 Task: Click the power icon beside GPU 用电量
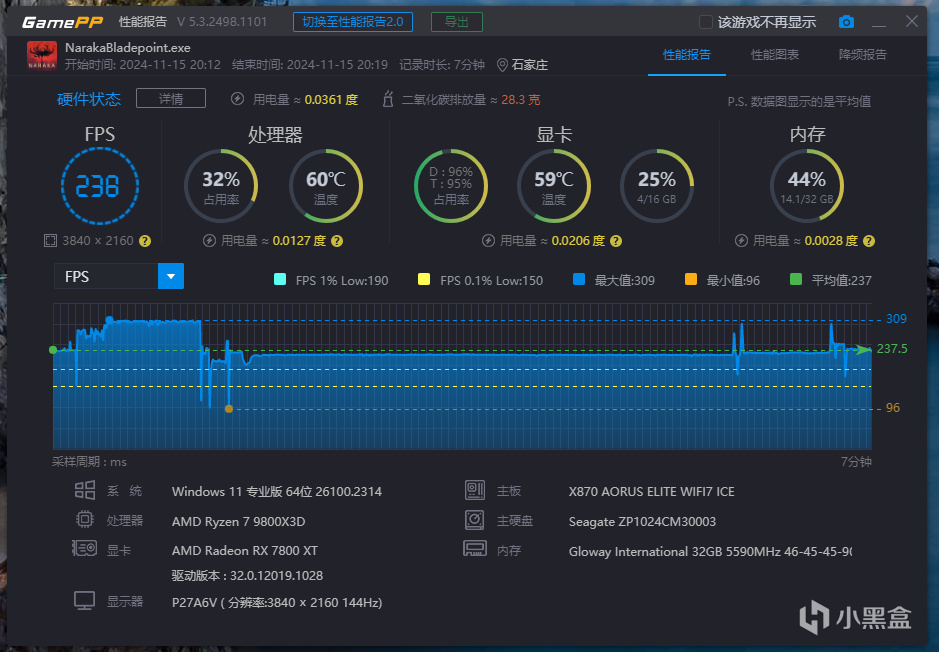(488, 241)
